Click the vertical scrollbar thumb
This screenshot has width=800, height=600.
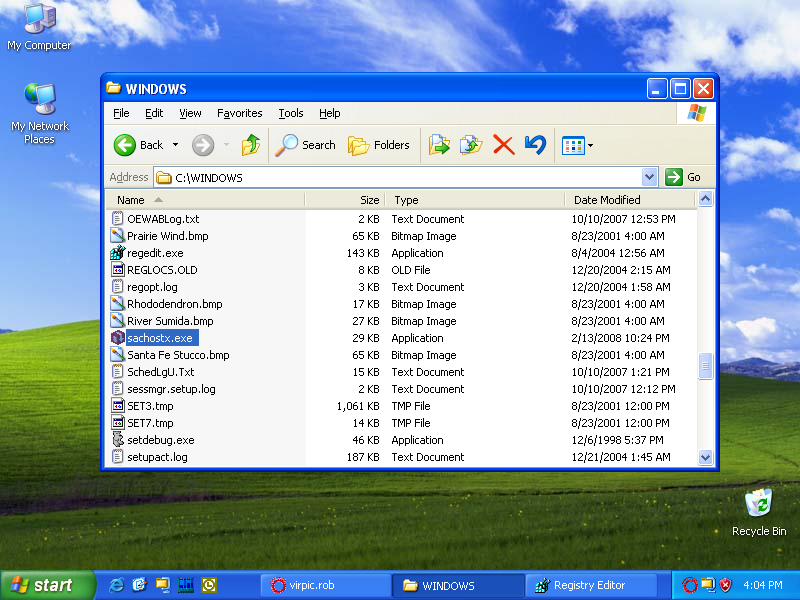(705, 366)
